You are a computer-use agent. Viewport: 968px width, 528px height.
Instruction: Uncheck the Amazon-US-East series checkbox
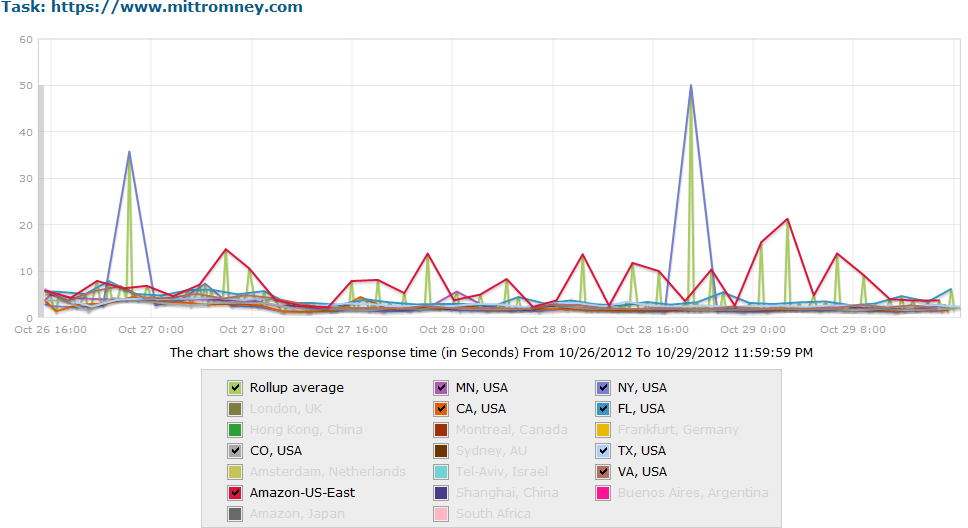tap(235, 493)
